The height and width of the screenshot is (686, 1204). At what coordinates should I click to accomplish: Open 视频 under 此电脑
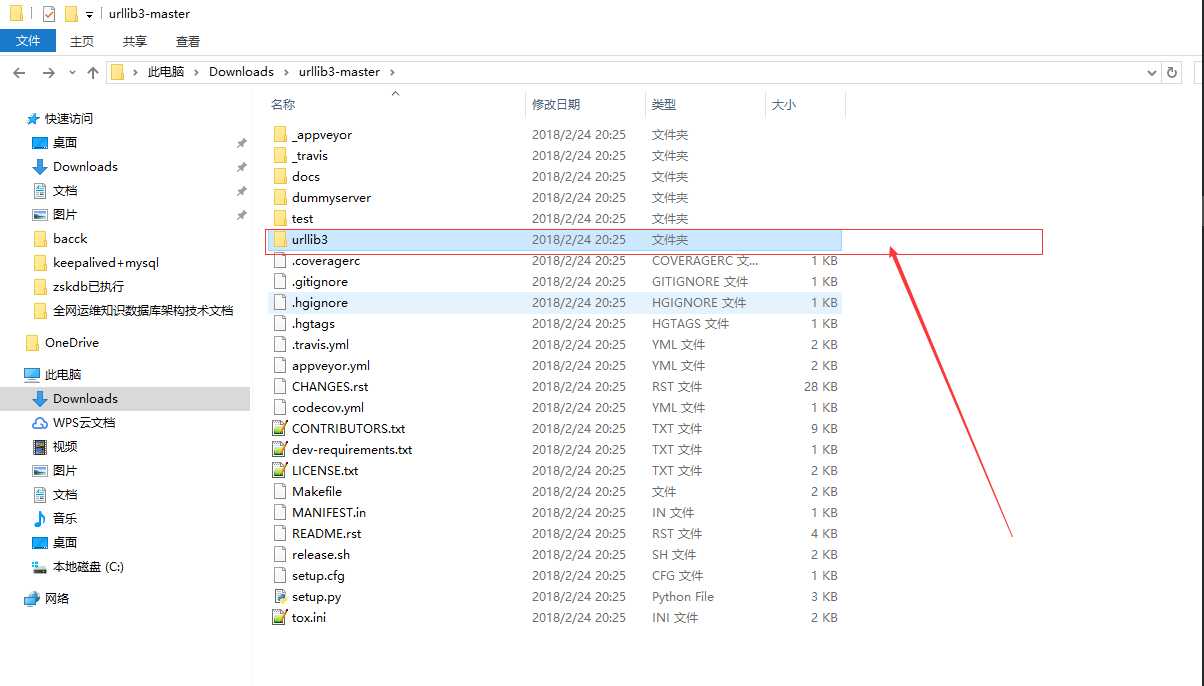[65, 446]
